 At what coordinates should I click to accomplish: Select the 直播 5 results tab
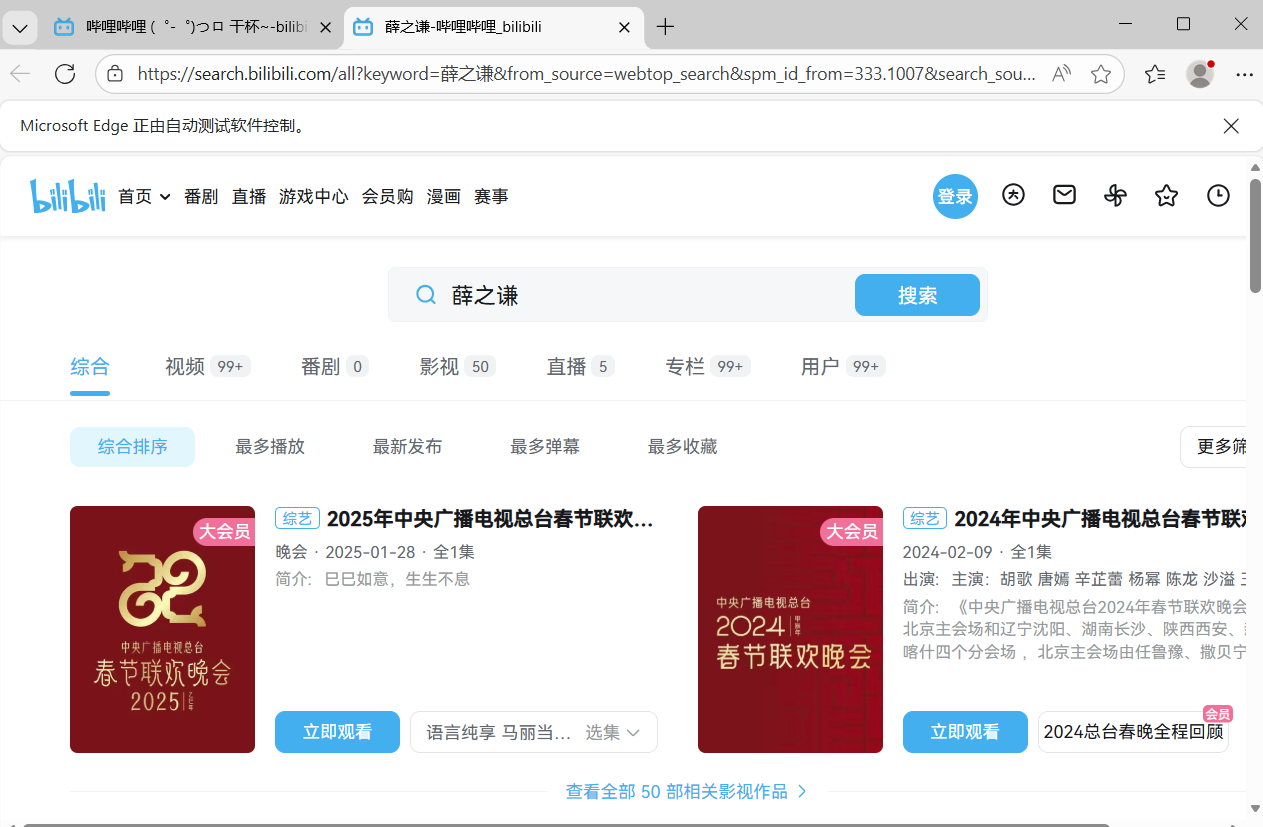pos(581,367)
